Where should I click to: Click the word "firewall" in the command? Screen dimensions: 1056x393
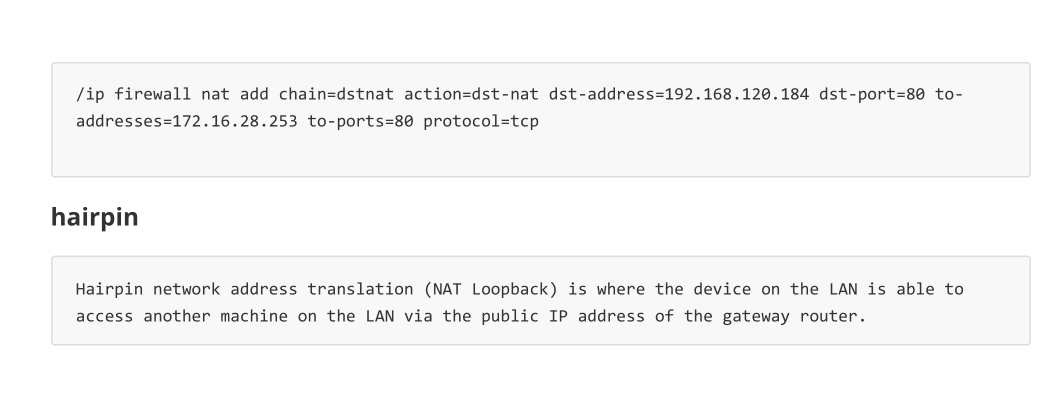153,94
